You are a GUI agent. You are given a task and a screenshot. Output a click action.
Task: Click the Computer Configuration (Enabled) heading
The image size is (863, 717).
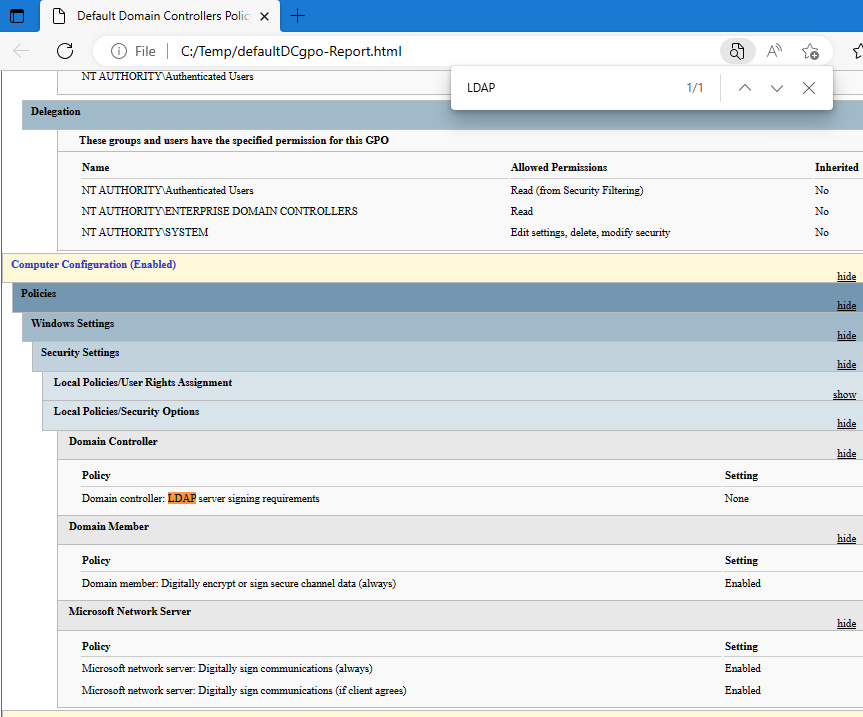coord(94,265)
